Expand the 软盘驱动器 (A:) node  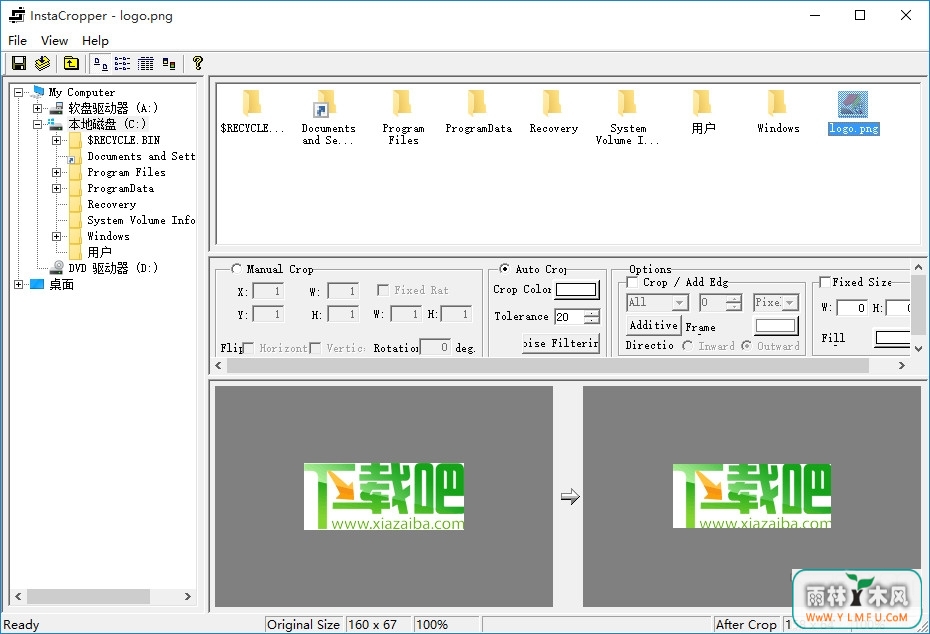click(x=37, y=109)
